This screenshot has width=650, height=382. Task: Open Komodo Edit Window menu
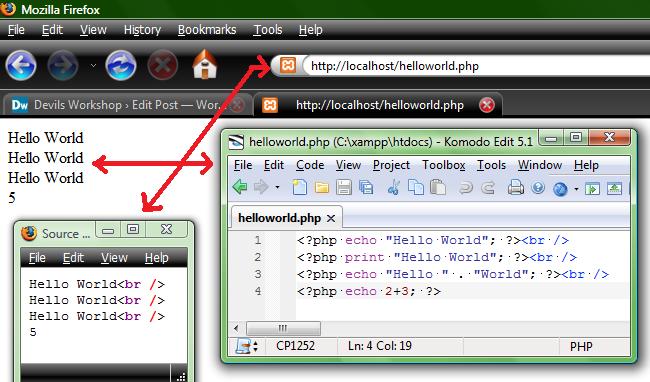coord(540,165)
